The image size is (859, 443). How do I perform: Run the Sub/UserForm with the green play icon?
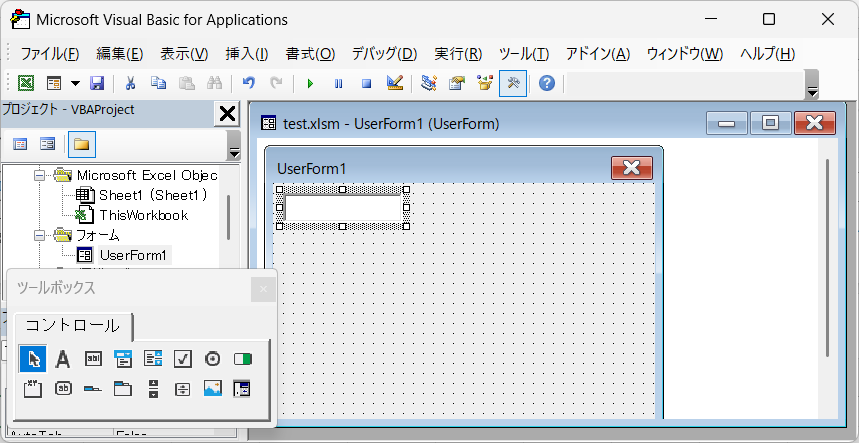pos(311,83)
